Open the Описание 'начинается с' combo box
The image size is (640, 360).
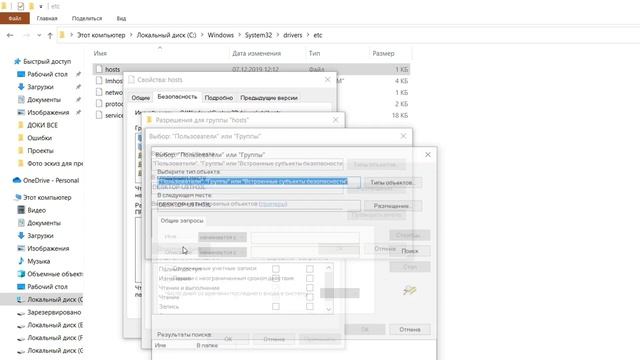tap(222, 252)
